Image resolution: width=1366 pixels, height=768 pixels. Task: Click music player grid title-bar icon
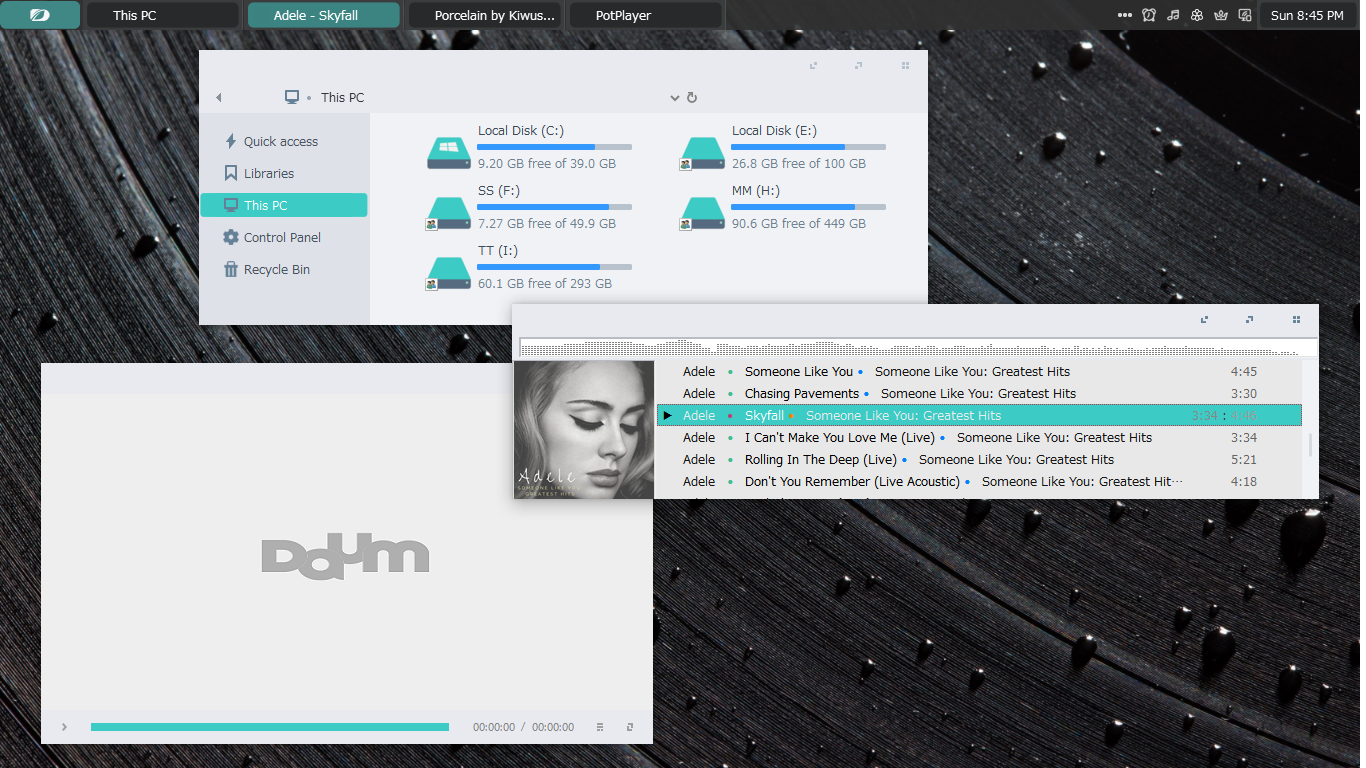1296,320
